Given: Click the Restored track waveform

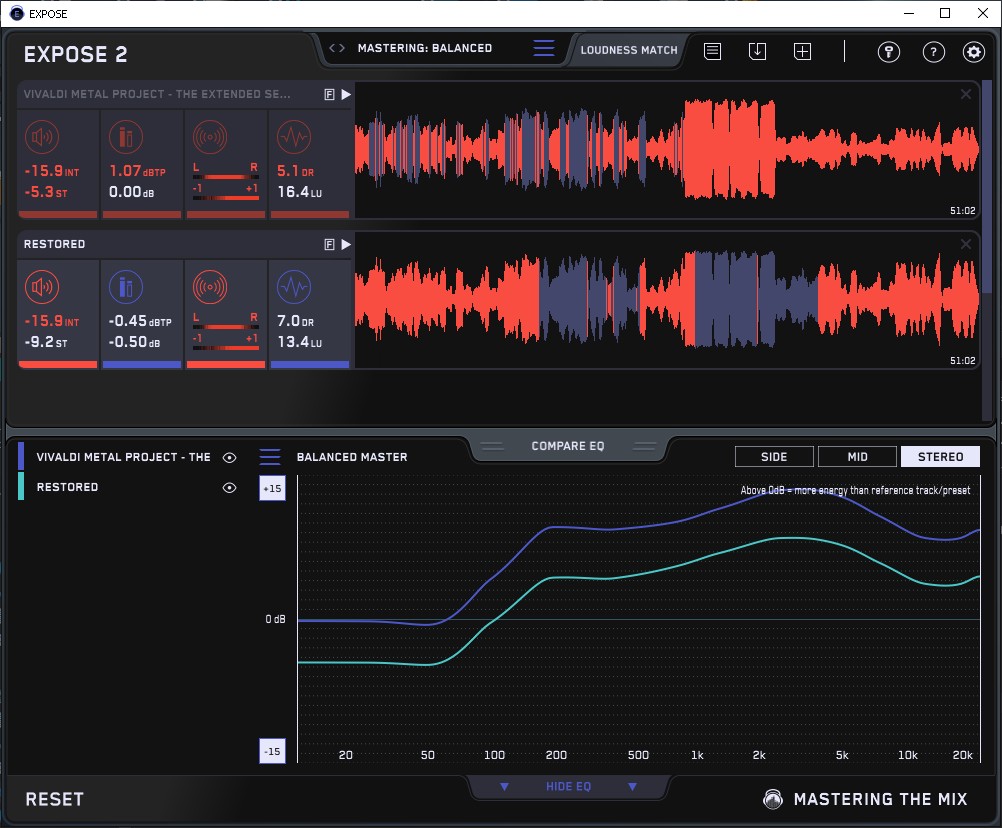Looking at the screenshot, I should click(667, 300).
